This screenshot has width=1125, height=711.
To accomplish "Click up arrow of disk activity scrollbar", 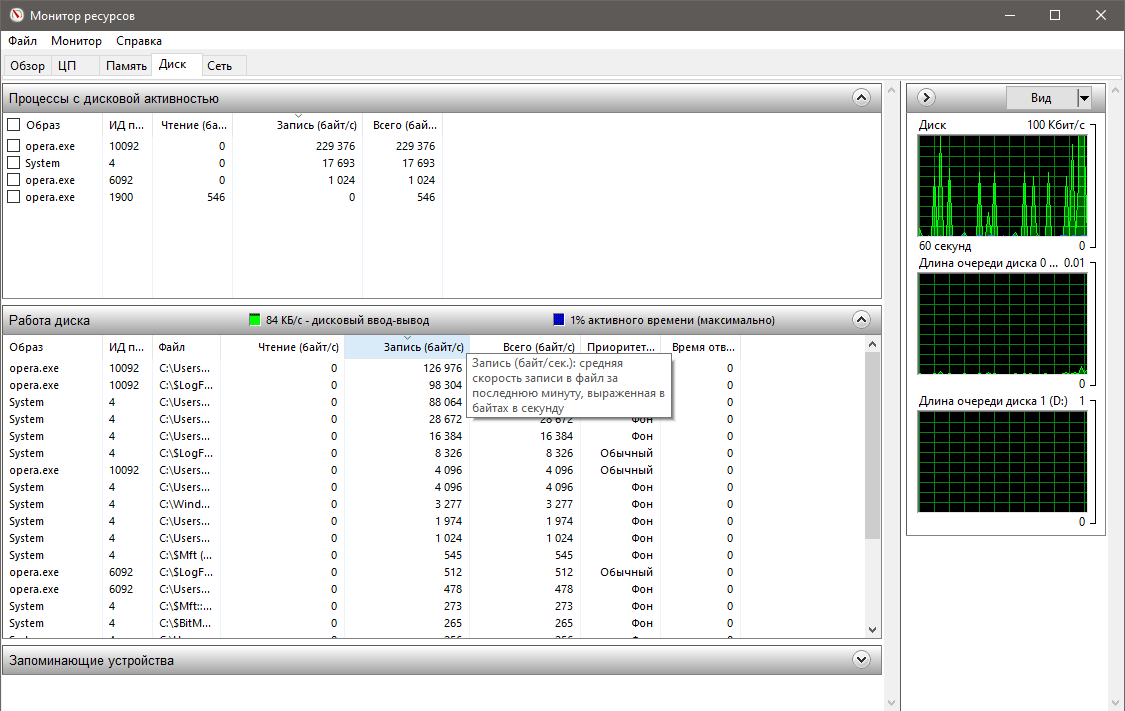I will (x=872, y=344).
